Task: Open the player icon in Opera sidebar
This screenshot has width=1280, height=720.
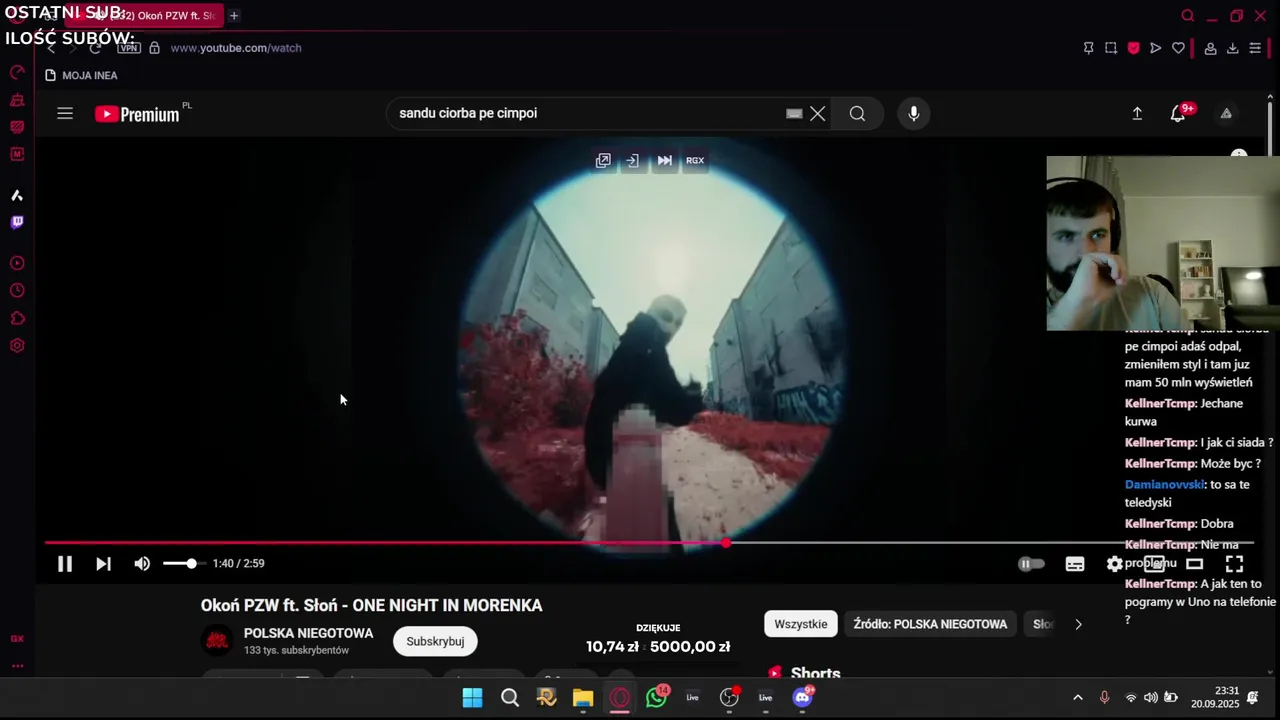Action: (17, 263)
